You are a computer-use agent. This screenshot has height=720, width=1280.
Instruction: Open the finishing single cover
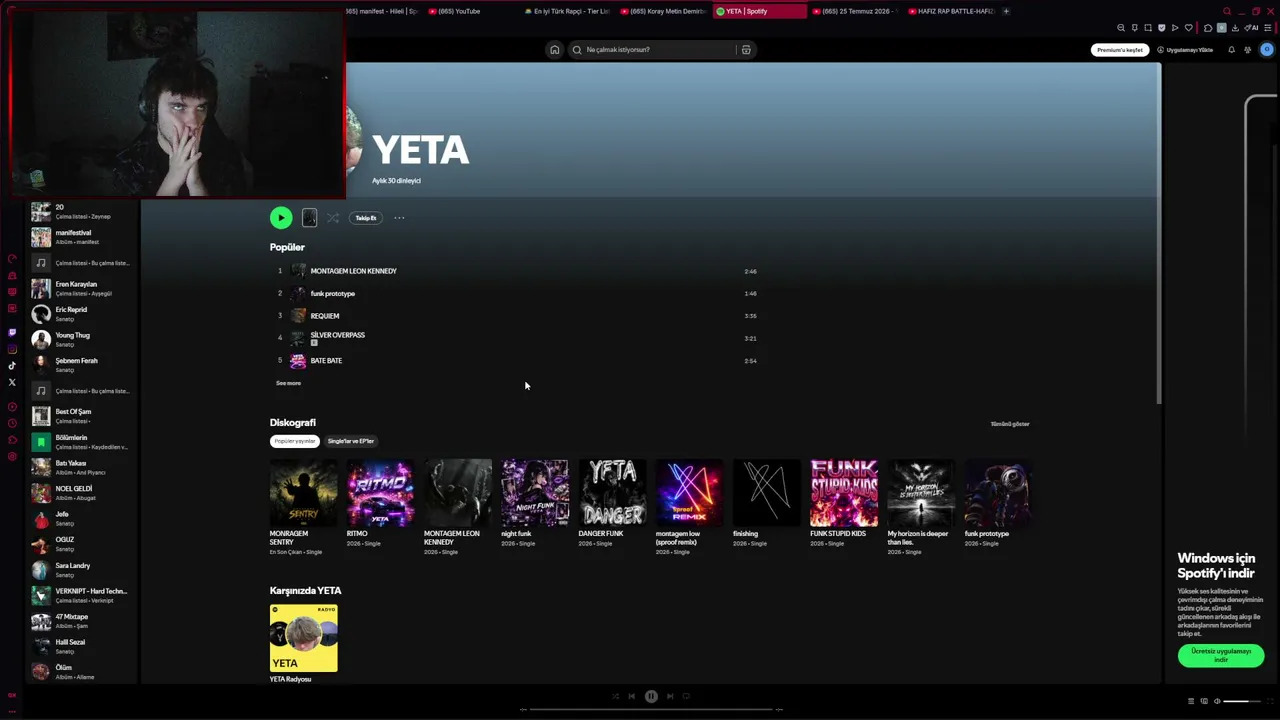coord(767,493)
